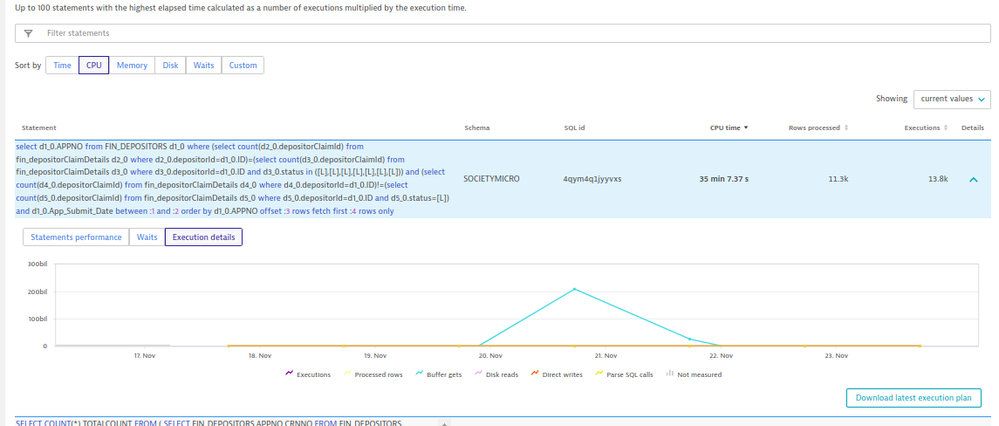Click the Not measured legend icon

(x=669, y=374)
